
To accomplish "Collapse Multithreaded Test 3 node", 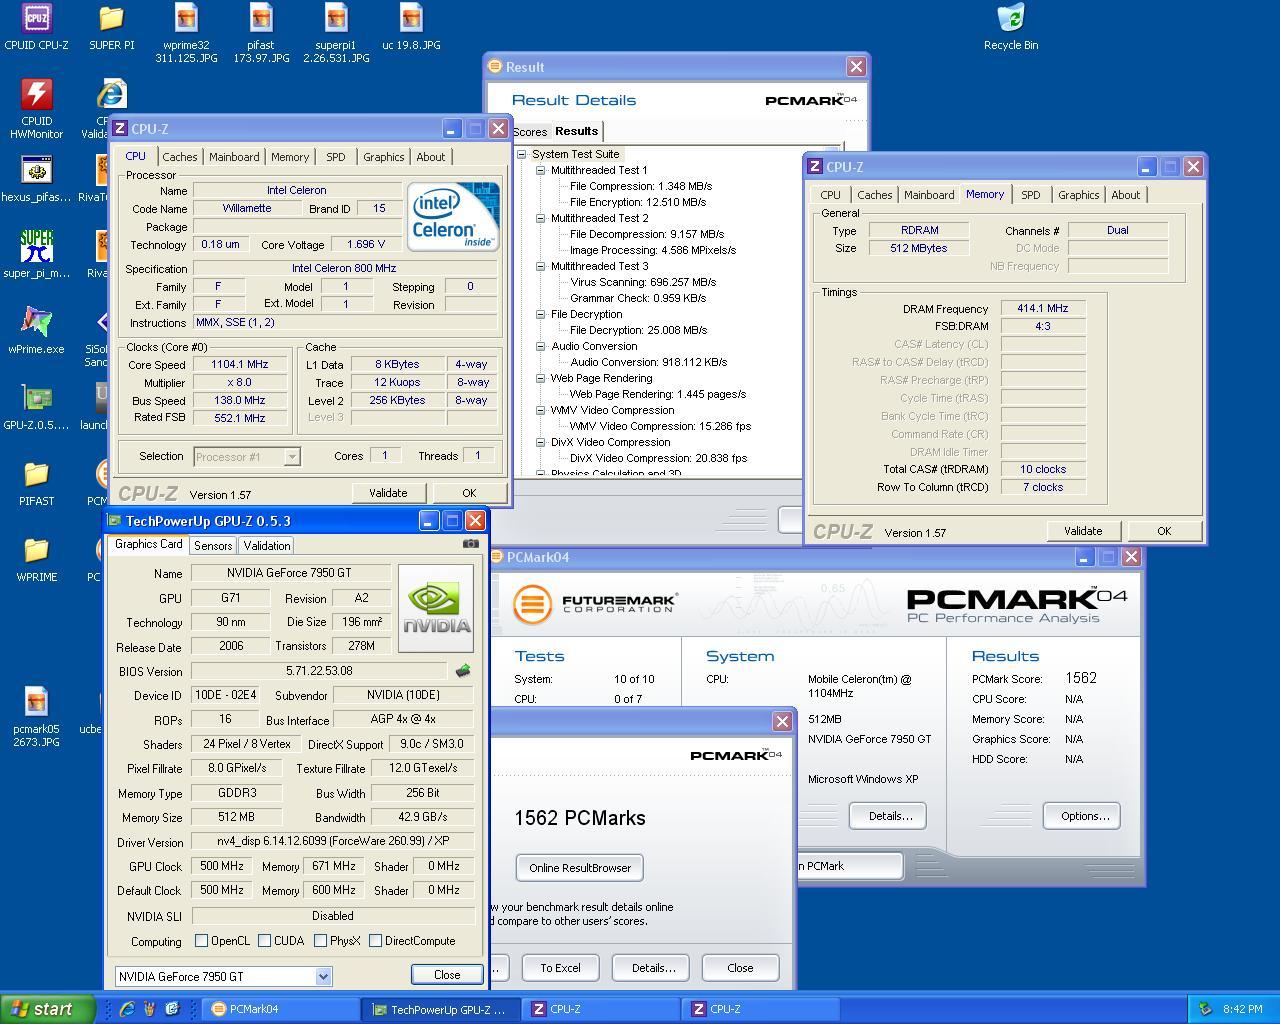I will click(541, 266).
